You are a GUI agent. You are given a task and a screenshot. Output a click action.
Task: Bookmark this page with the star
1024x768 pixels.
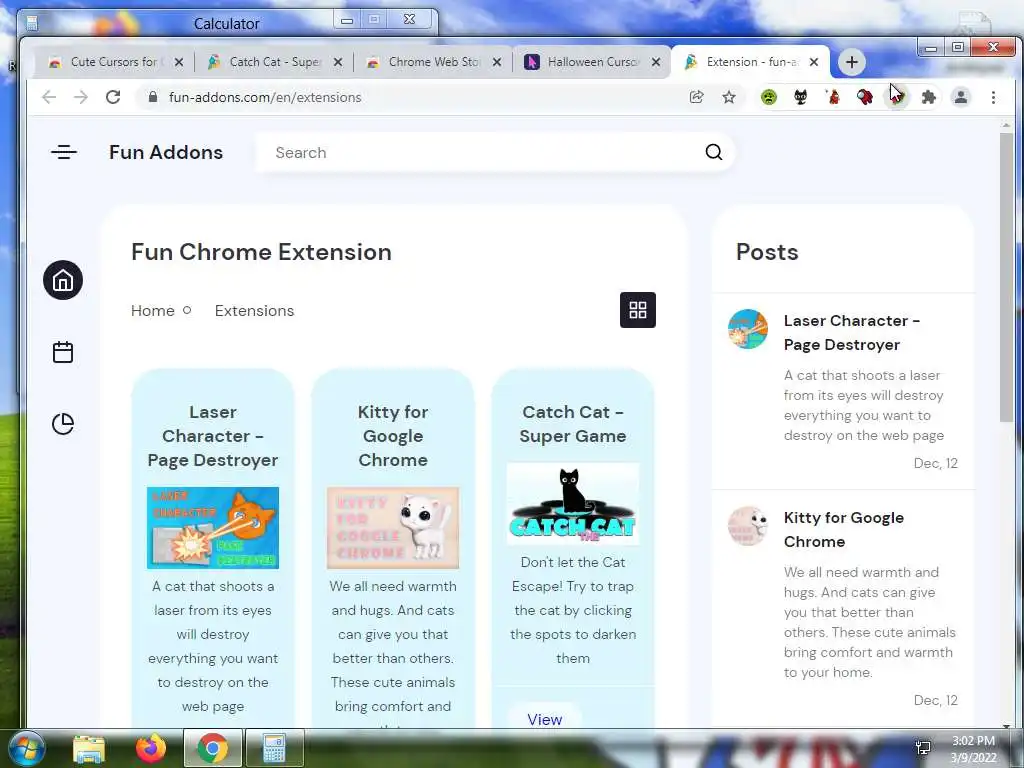click(729, 97)
